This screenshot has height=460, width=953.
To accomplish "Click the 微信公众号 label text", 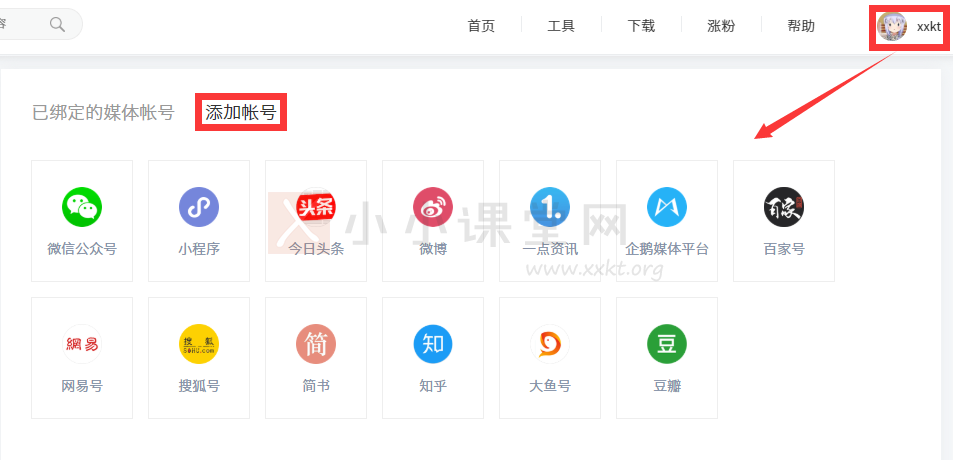I will pos(82,249).
